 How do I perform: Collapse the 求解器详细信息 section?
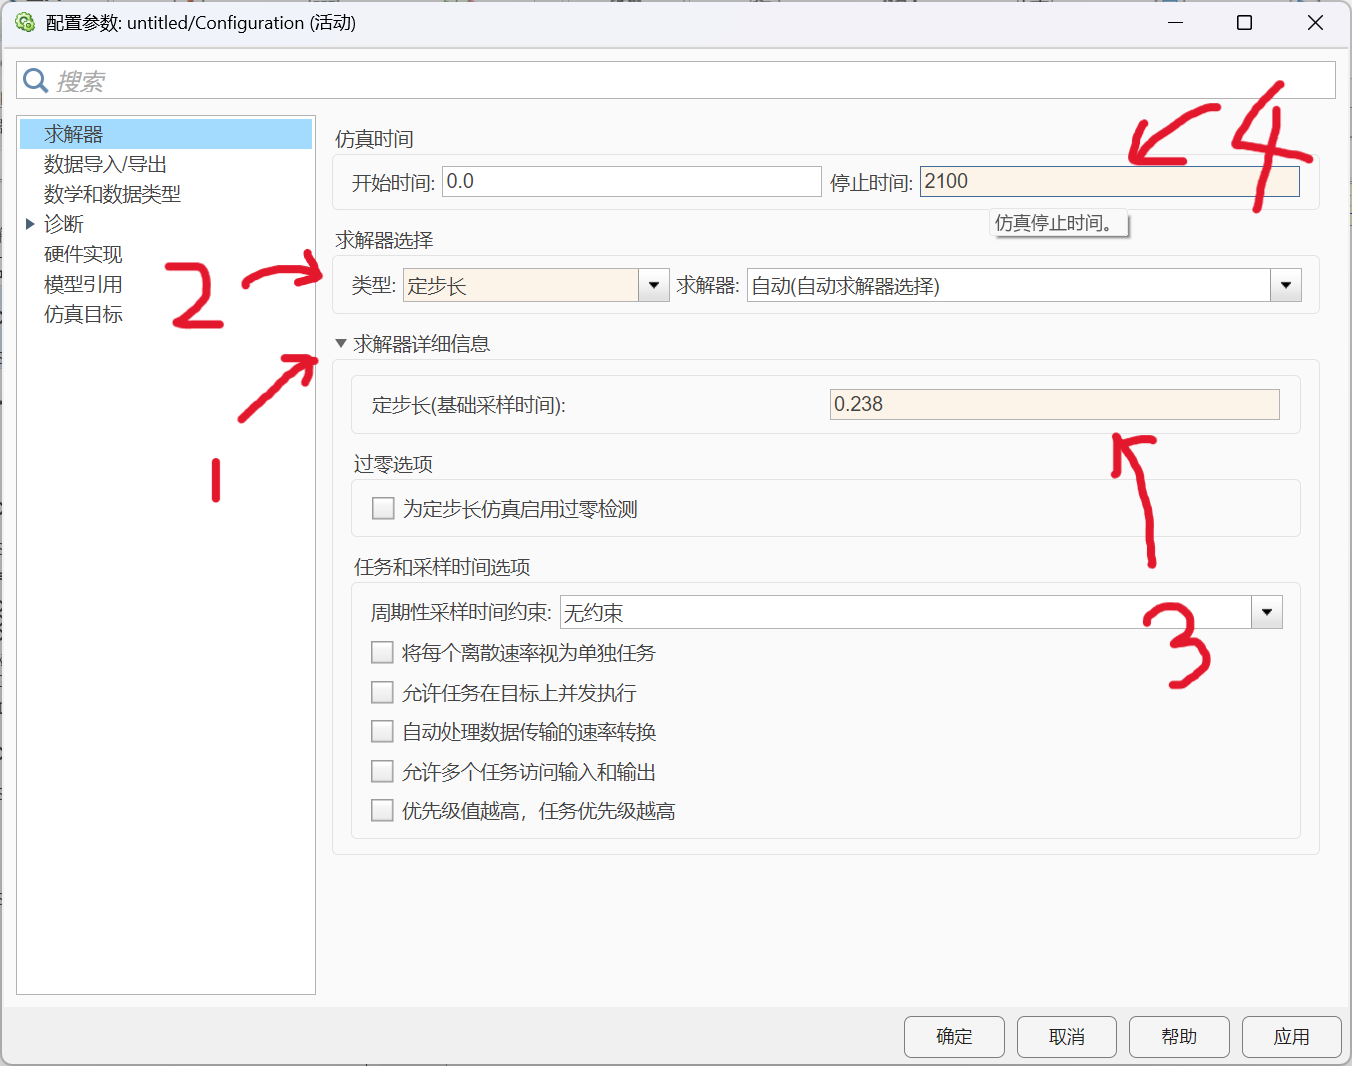[x=340, y=342]
